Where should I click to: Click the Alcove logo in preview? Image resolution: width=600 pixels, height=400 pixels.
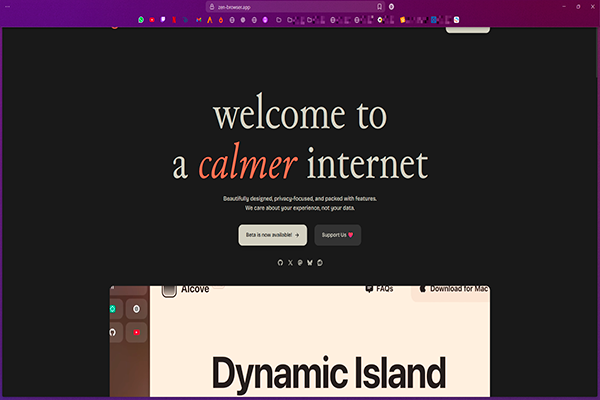[169, 291]
